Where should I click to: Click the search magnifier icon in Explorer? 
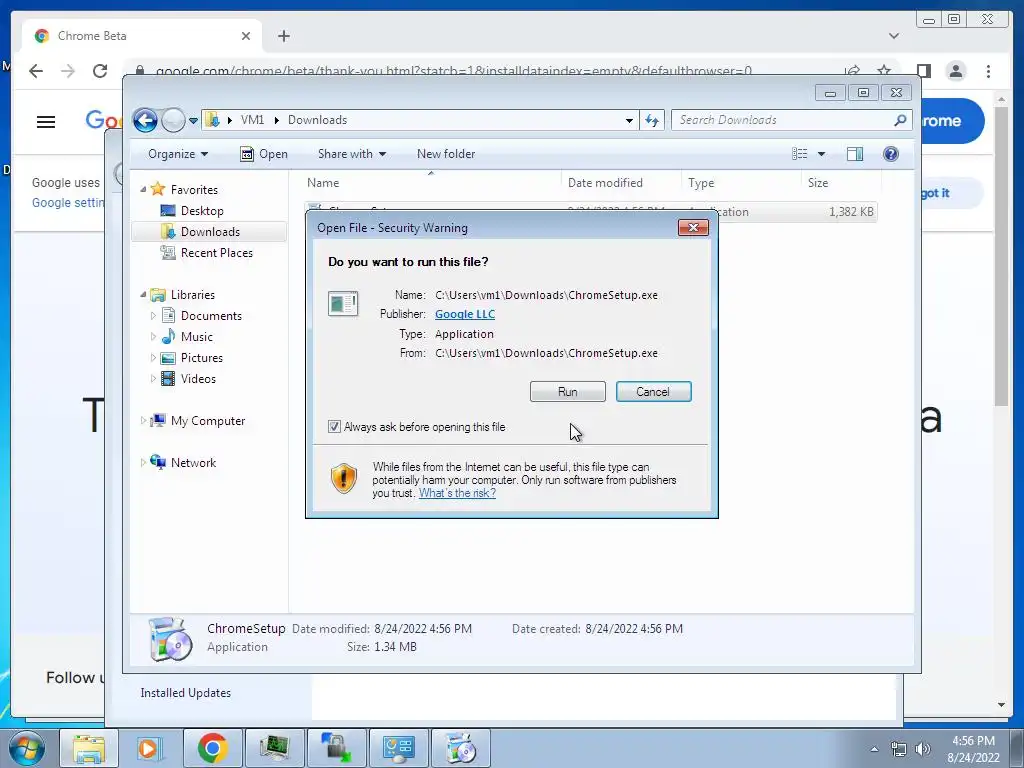pos(900,120)
